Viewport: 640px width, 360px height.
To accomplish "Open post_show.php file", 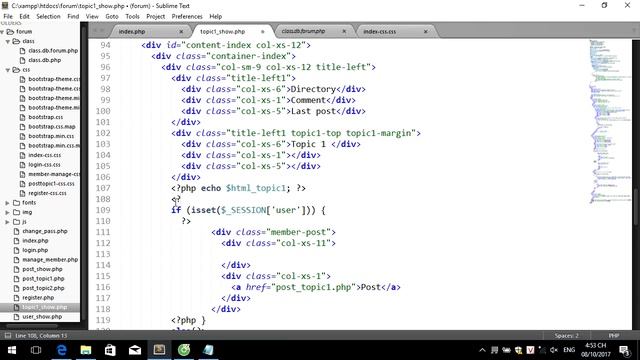I will (x=42, y=269).
